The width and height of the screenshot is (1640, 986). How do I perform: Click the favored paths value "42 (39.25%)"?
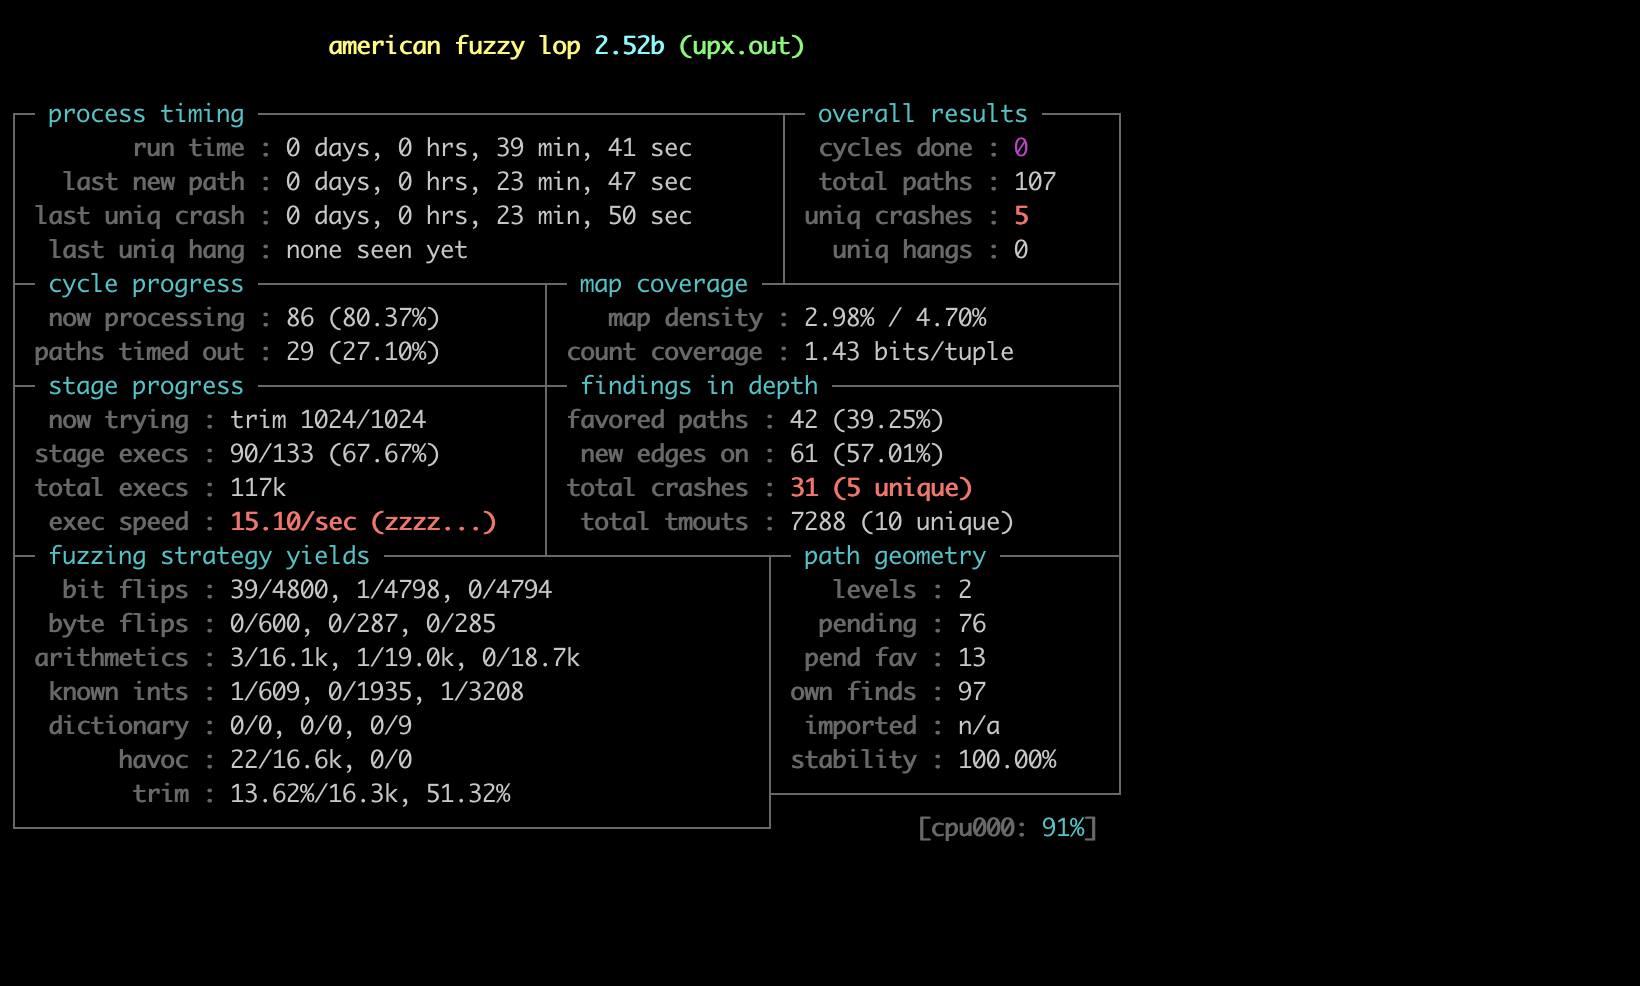pyautogui.click(x=867, y=420)
